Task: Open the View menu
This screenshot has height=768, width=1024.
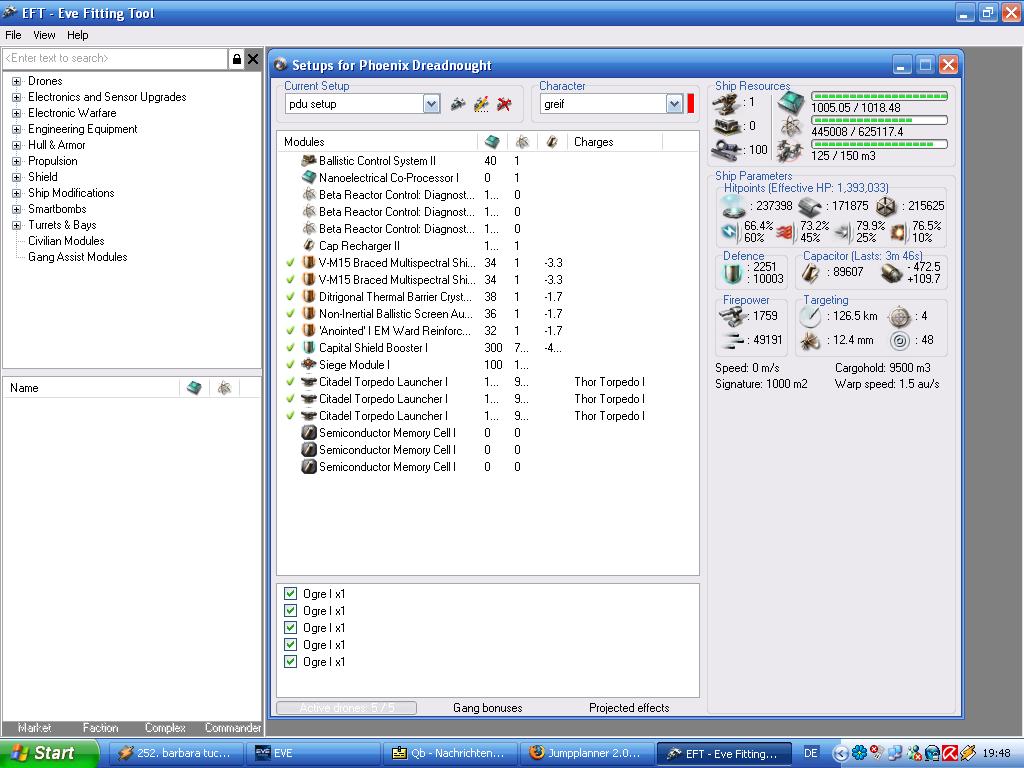Action: [x=44, y=35]
